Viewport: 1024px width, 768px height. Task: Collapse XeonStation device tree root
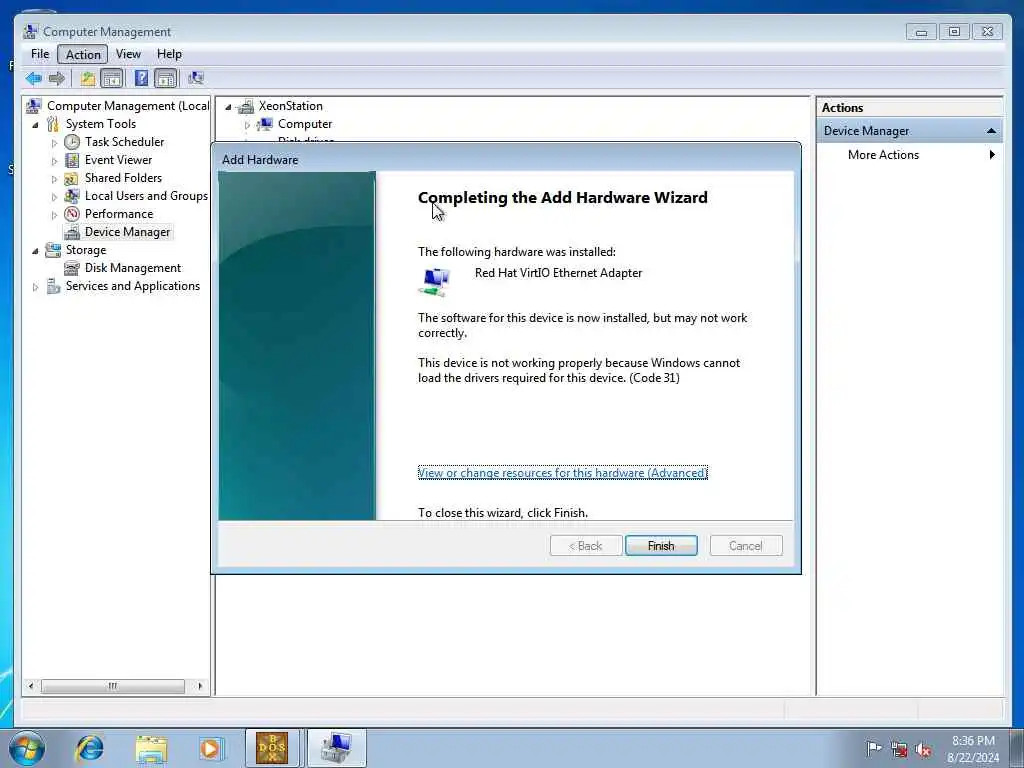tap(228, 106)
